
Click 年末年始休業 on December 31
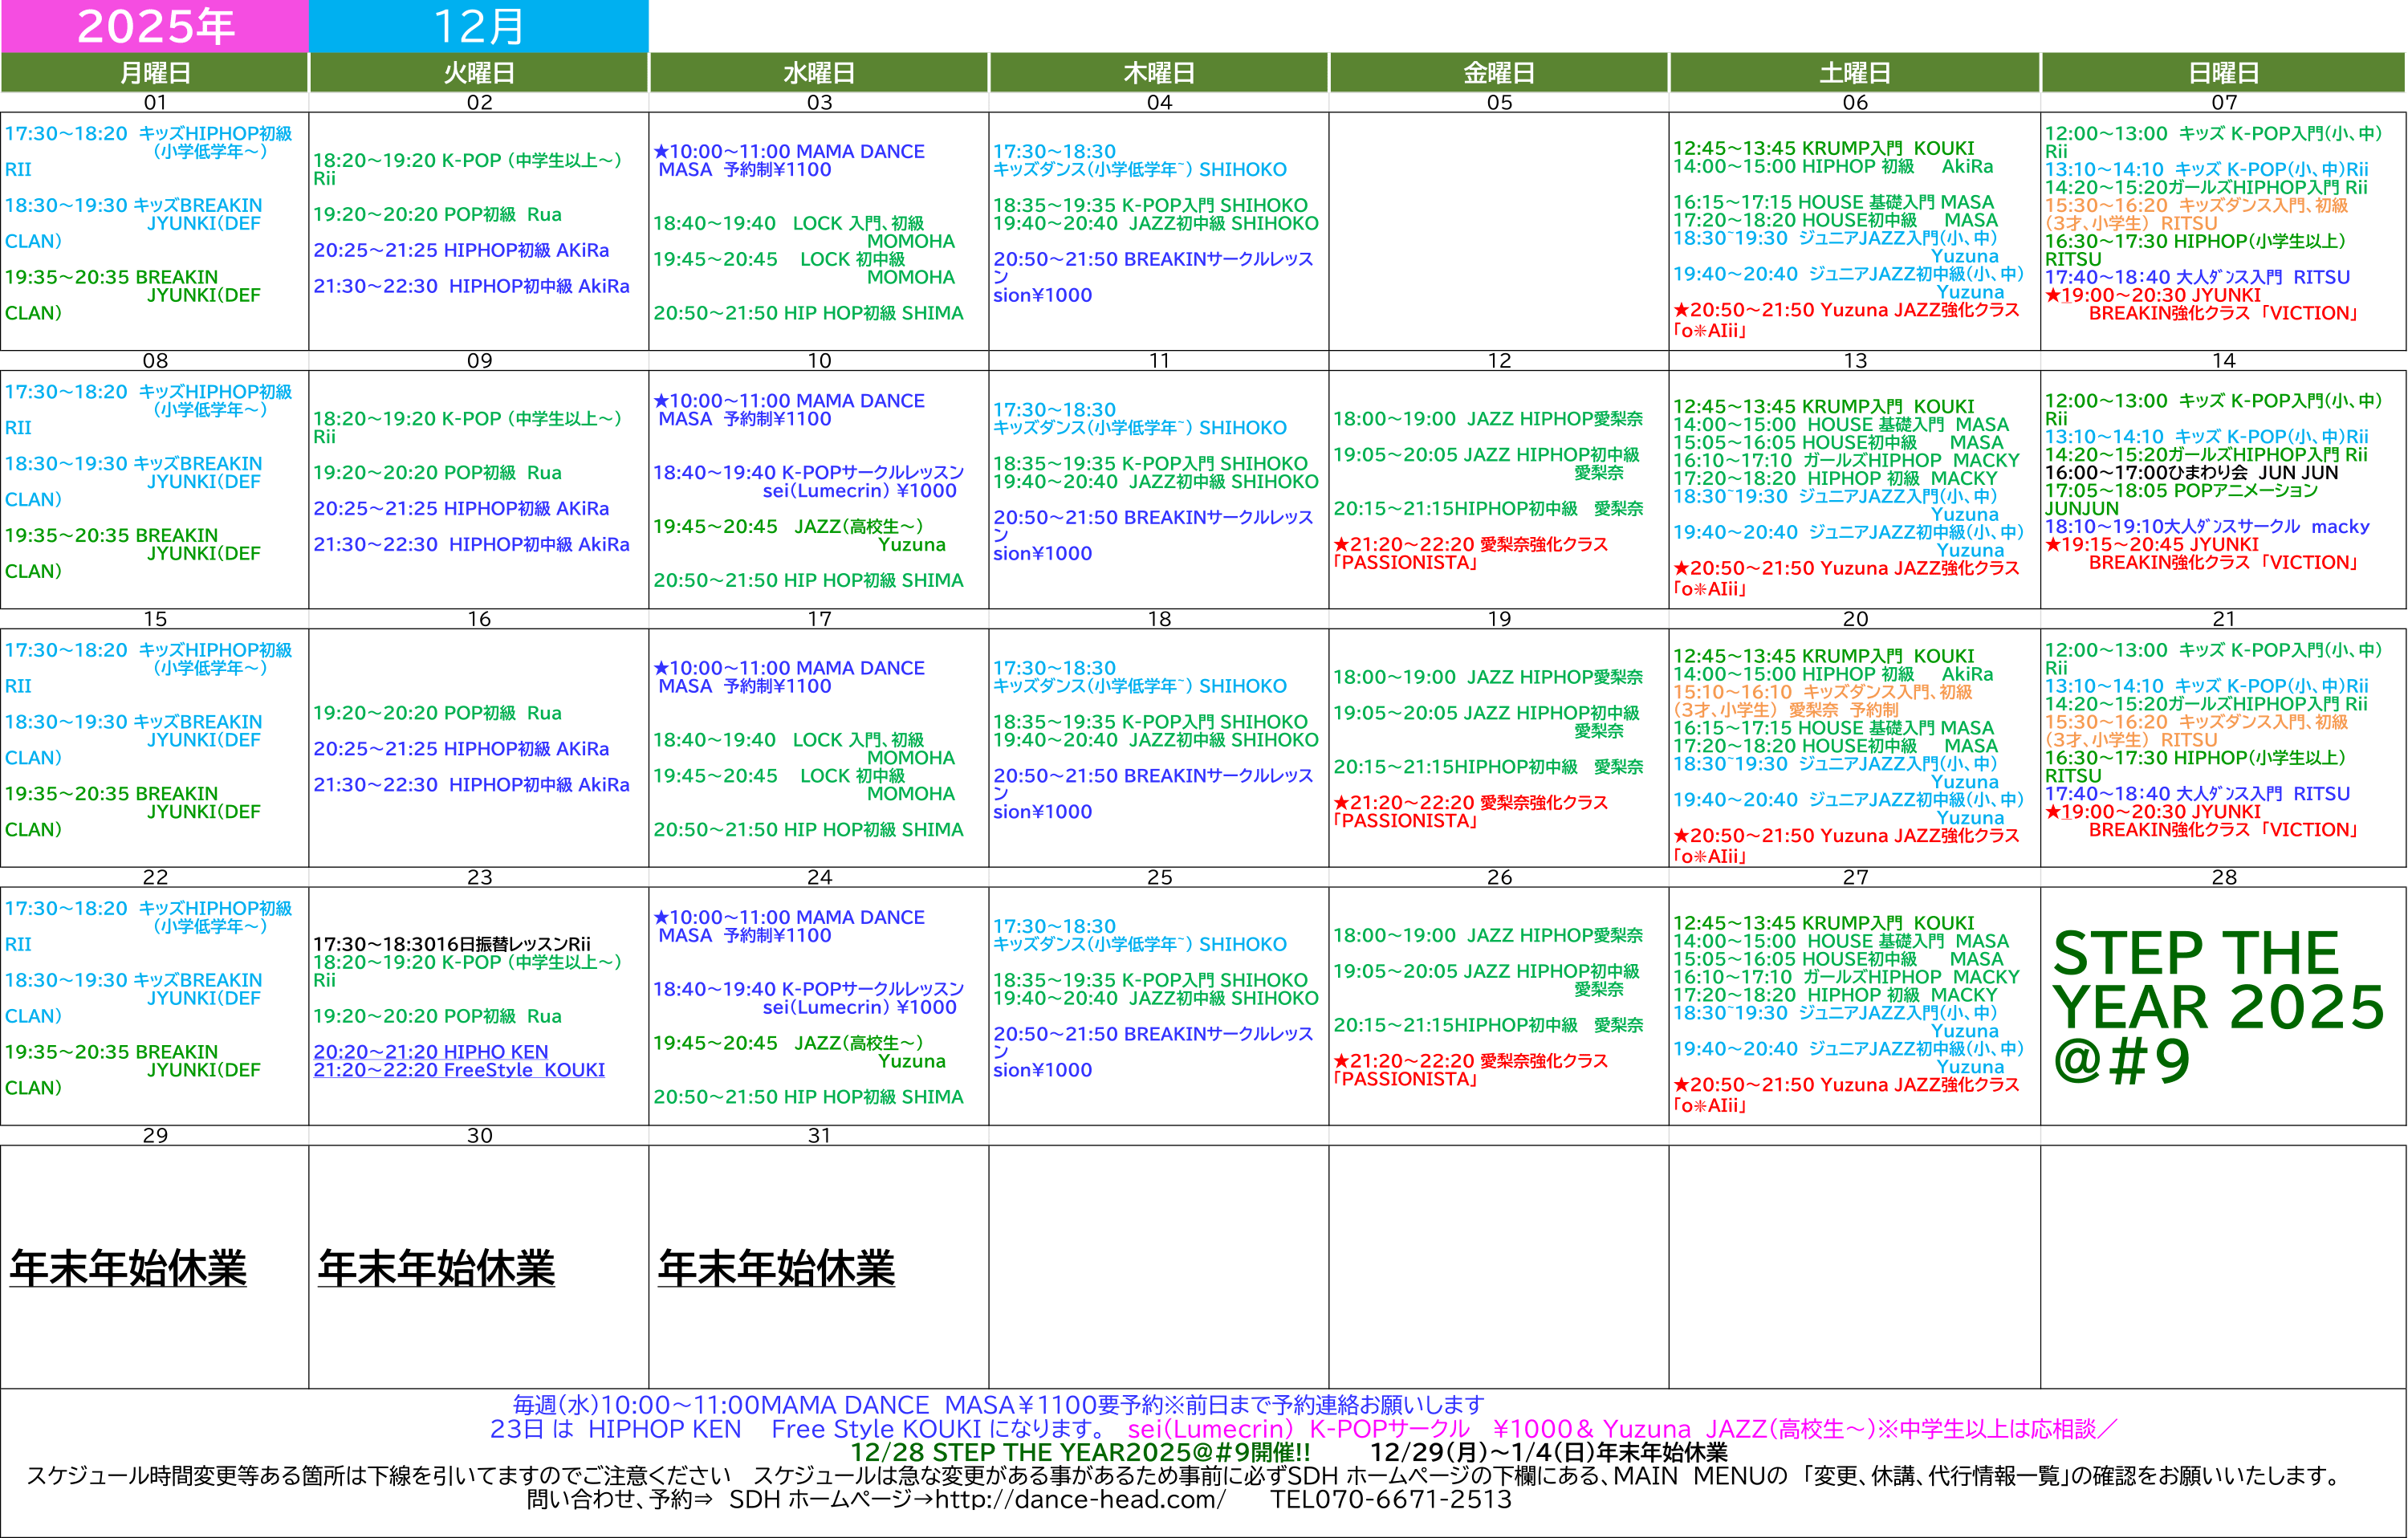(x=776, y=1268)
